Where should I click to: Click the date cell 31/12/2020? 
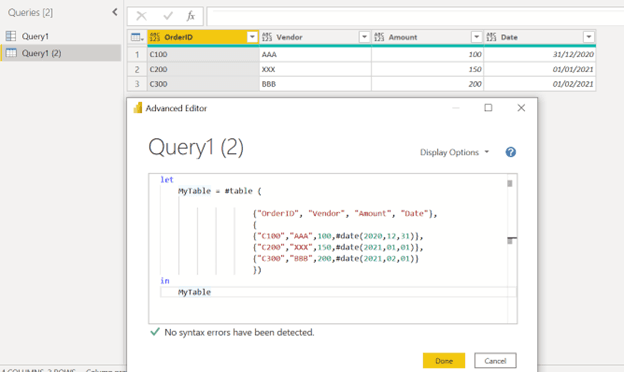pos(540,55)
